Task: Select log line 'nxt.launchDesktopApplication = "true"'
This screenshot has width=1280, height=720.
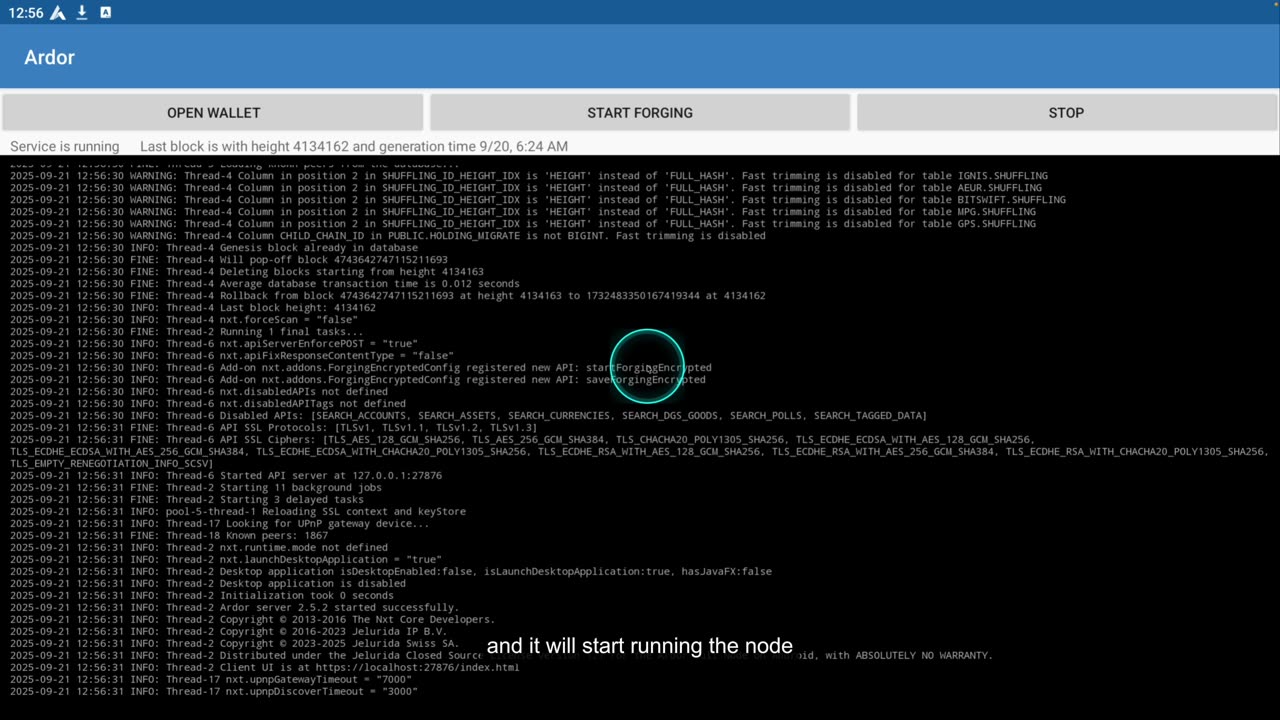Action: pyautogui.click(x=226, y=560)
